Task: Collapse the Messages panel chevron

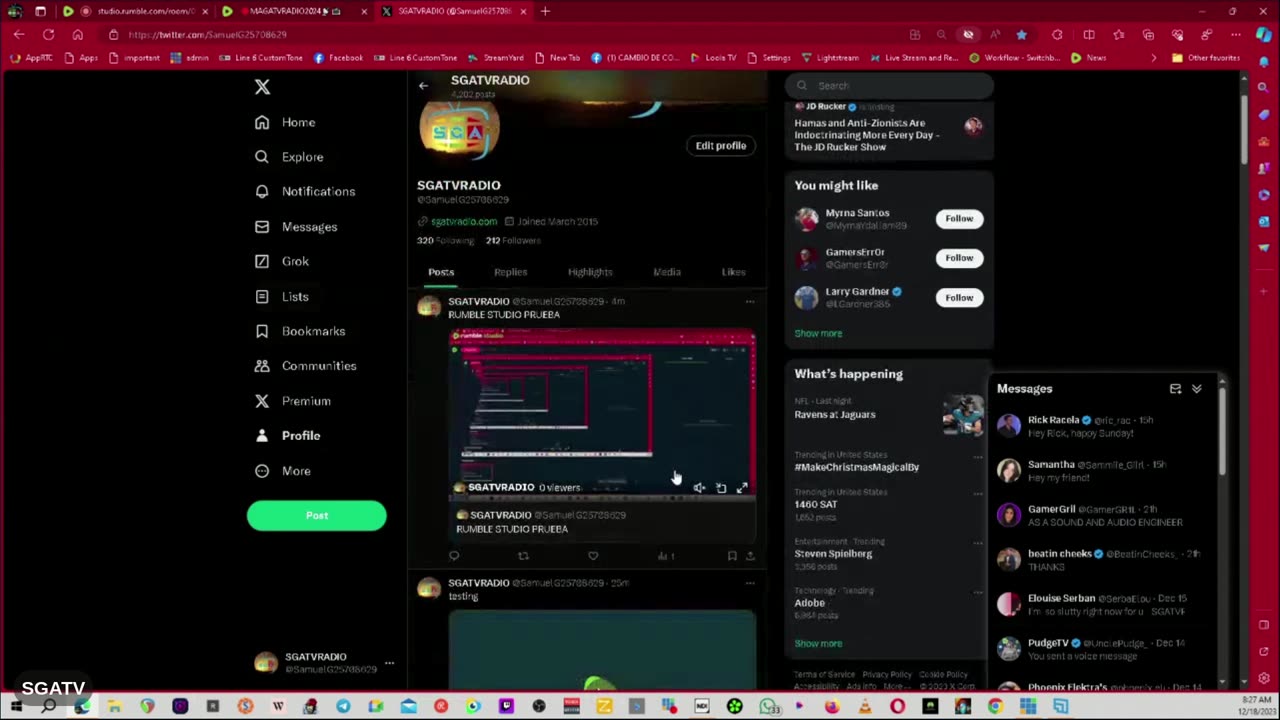Action: (x=1197, y=389)
